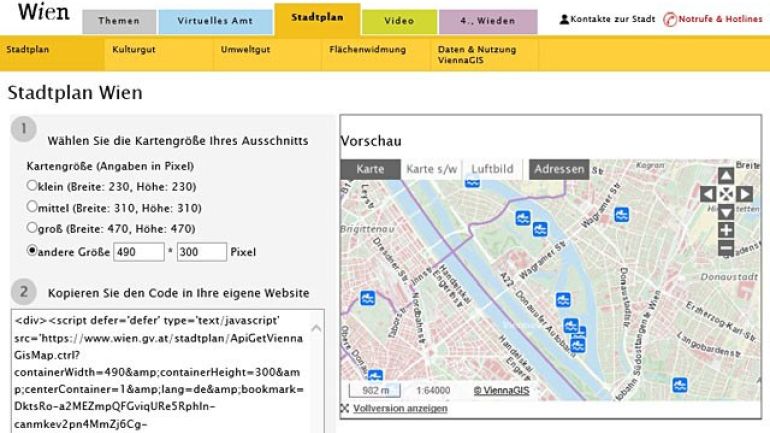Image resolution: width=770 pixels, height=433 pixels.
Task: Click the phone icon beside Notrufe & Hotlines
Action: [x=670, y=19]
